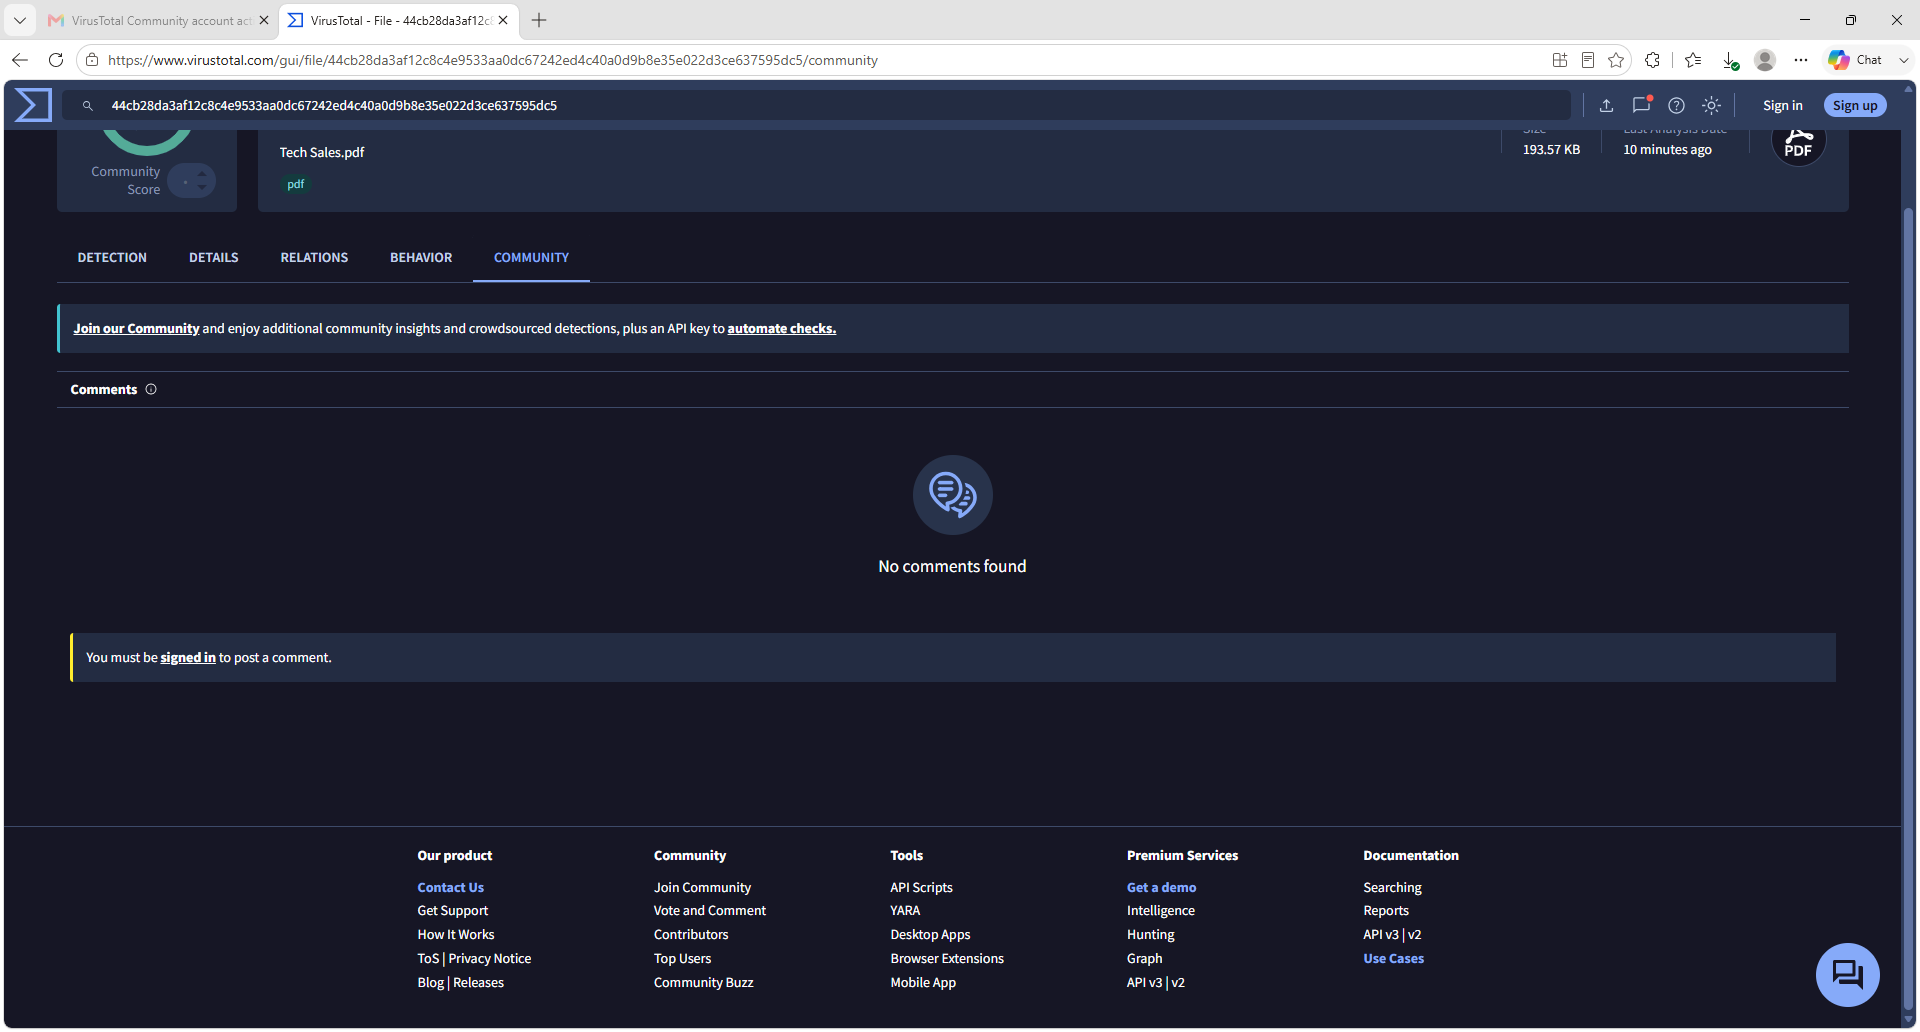Adjust the Community Score vote stepper
The height and width of the screenshot is (1032, 1920).
point(192,181)
